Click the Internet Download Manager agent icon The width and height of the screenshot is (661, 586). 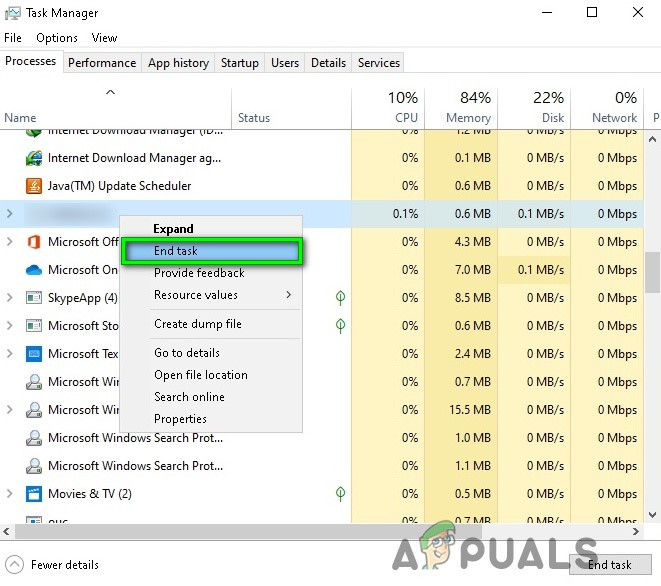point(33,158)
